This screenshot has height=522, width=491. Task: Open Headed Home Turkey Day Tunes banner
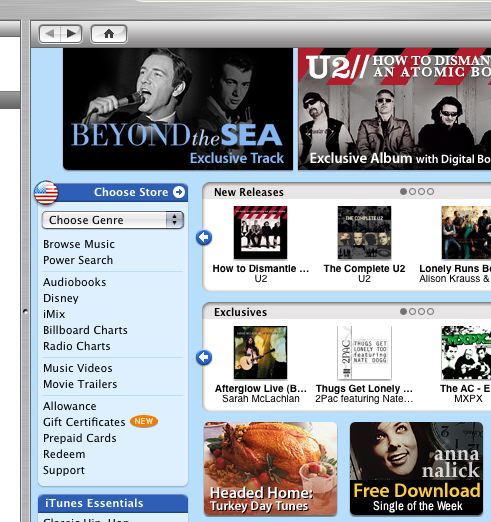point(270,469)
